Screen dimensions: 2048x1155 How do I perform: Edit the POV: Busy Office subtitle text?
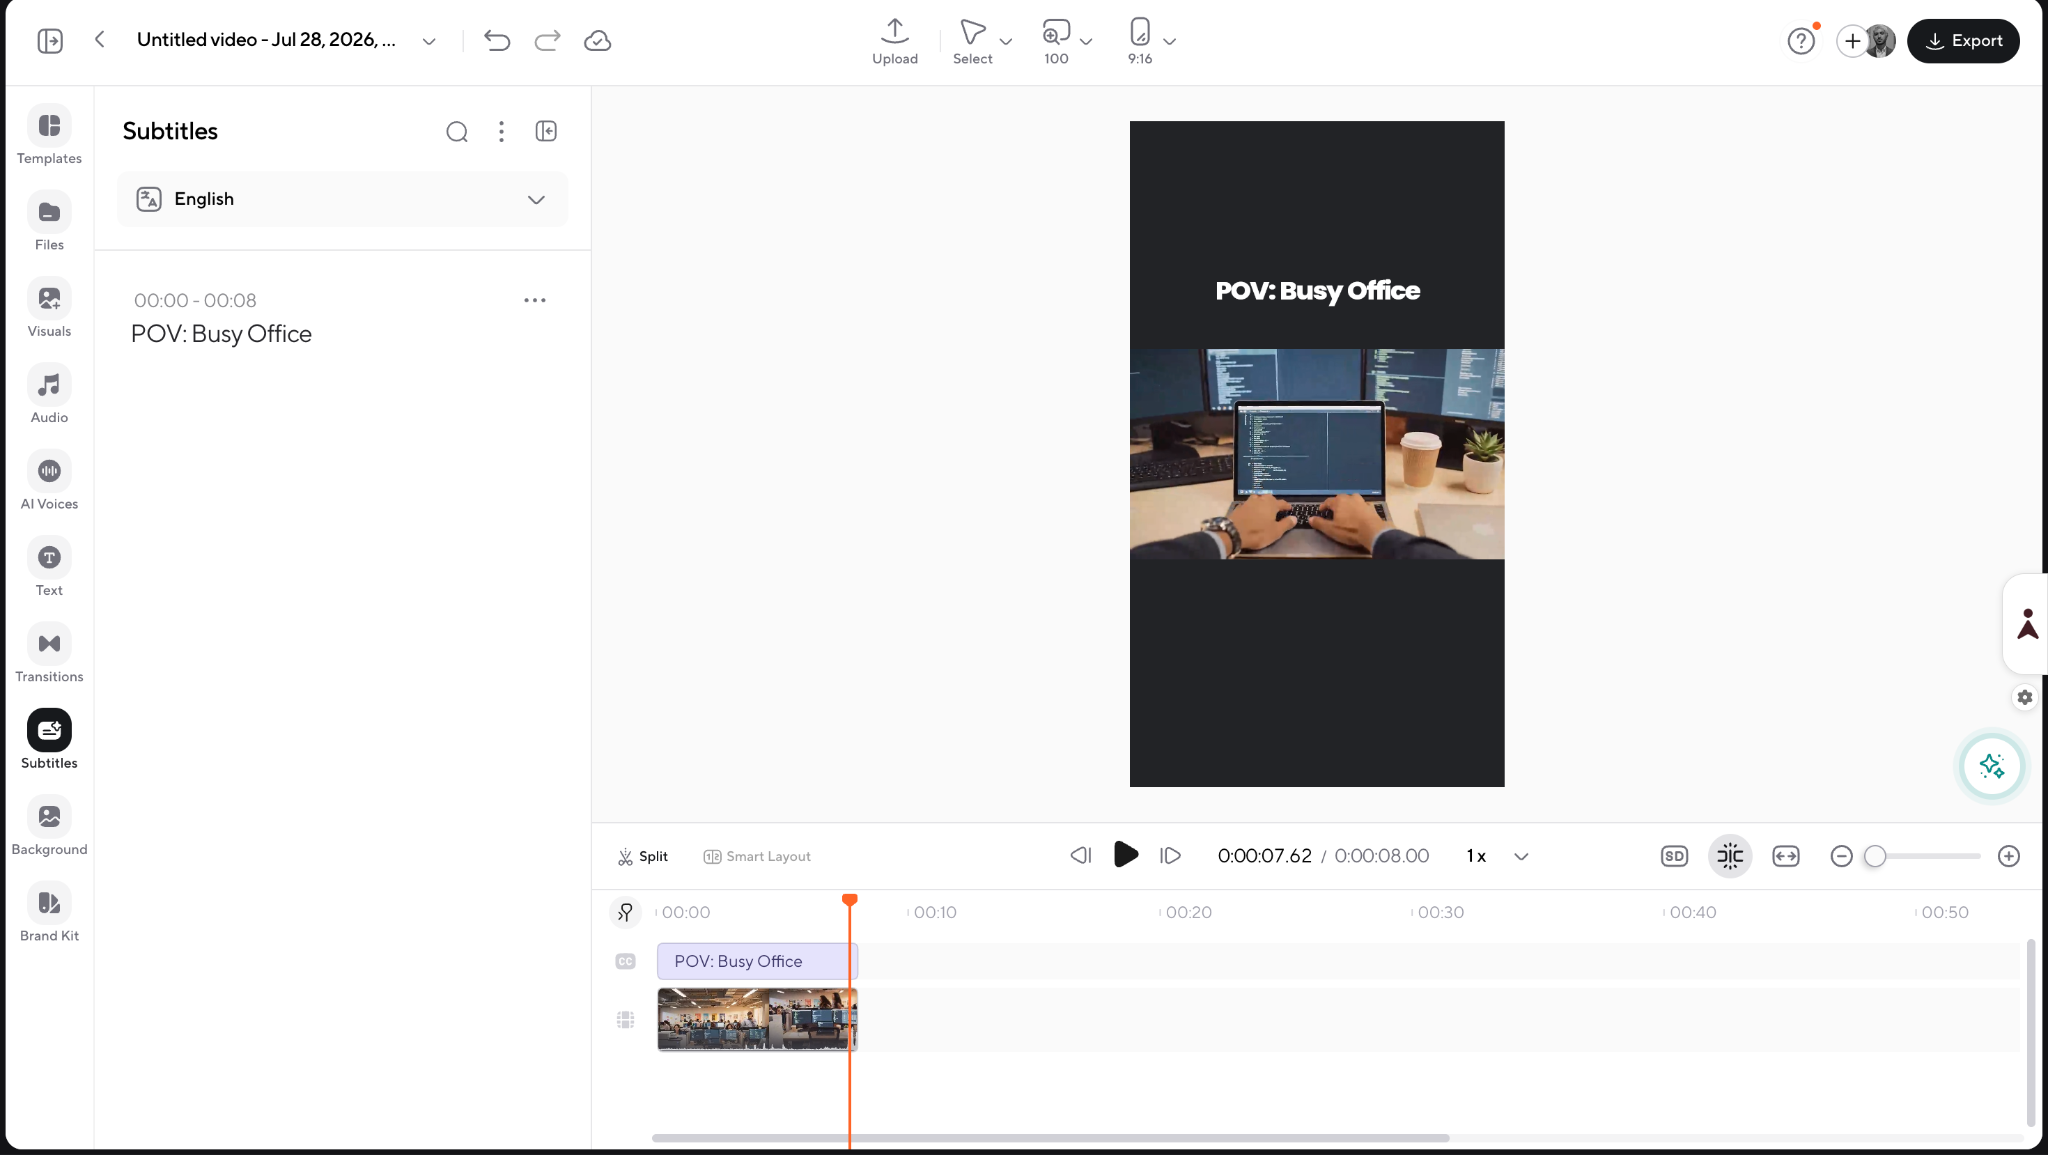(x=221, y=334)
